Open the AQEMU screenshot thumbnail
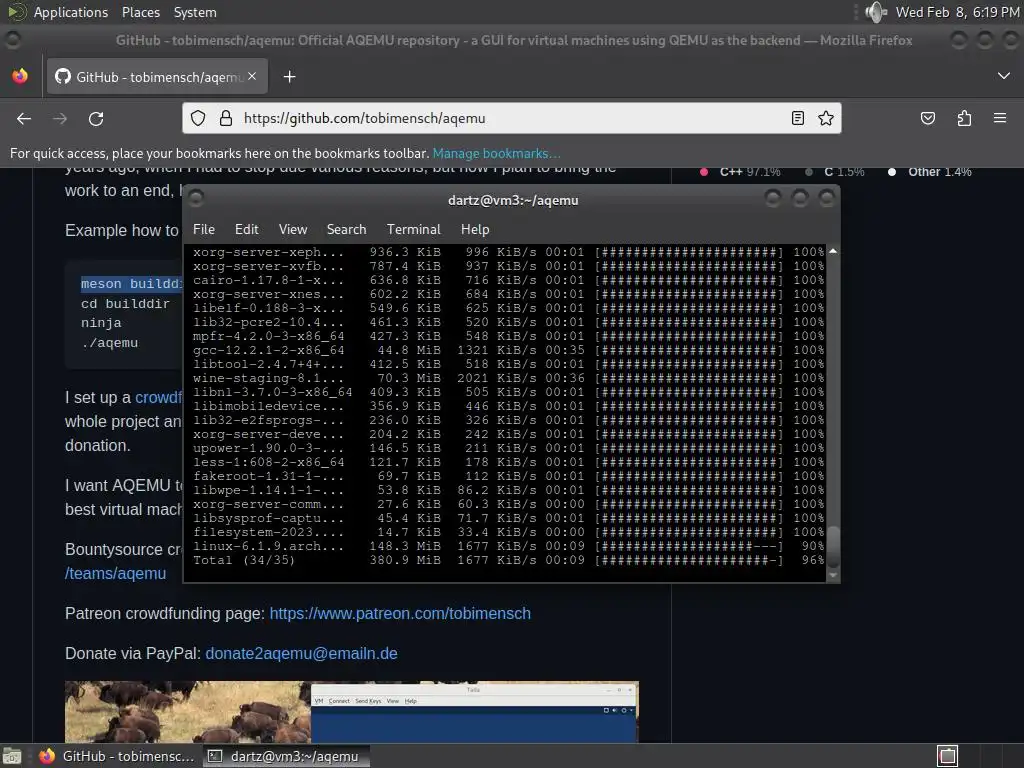 pos(351,712)
